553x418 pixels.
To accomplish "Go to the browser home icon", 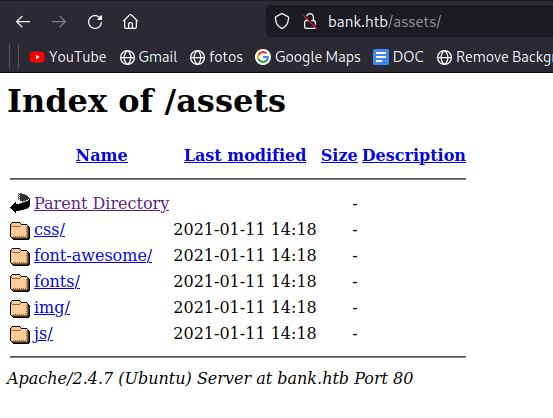I will pyautogui.click(x=130, y=22).
